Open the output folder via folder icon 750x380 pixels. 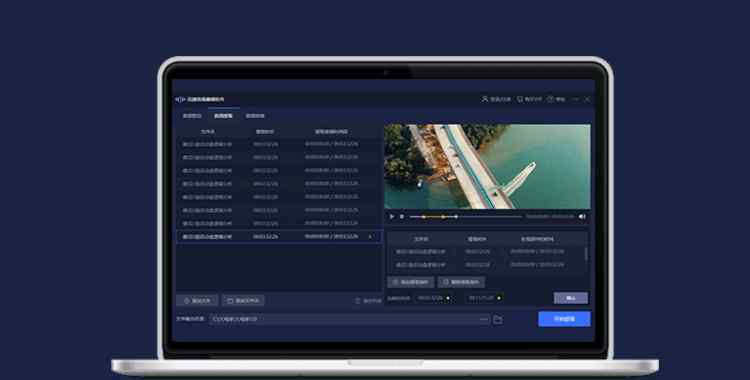[498, 319]
